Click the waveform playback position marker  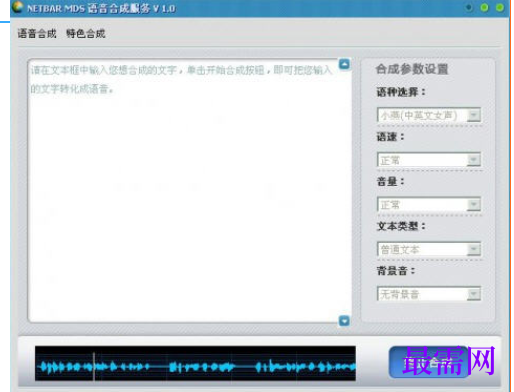click(x=94, y=366)
